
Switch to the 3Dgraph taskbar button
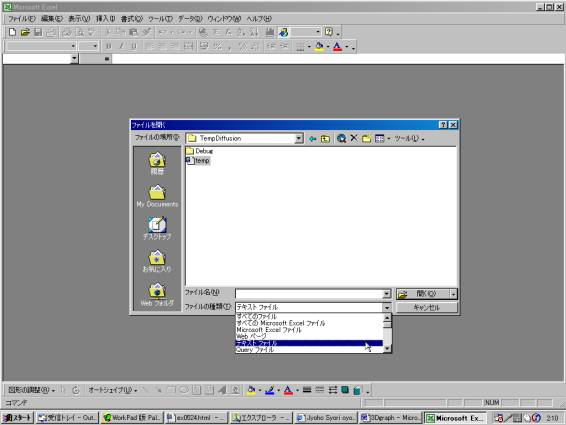pos(390,418)
